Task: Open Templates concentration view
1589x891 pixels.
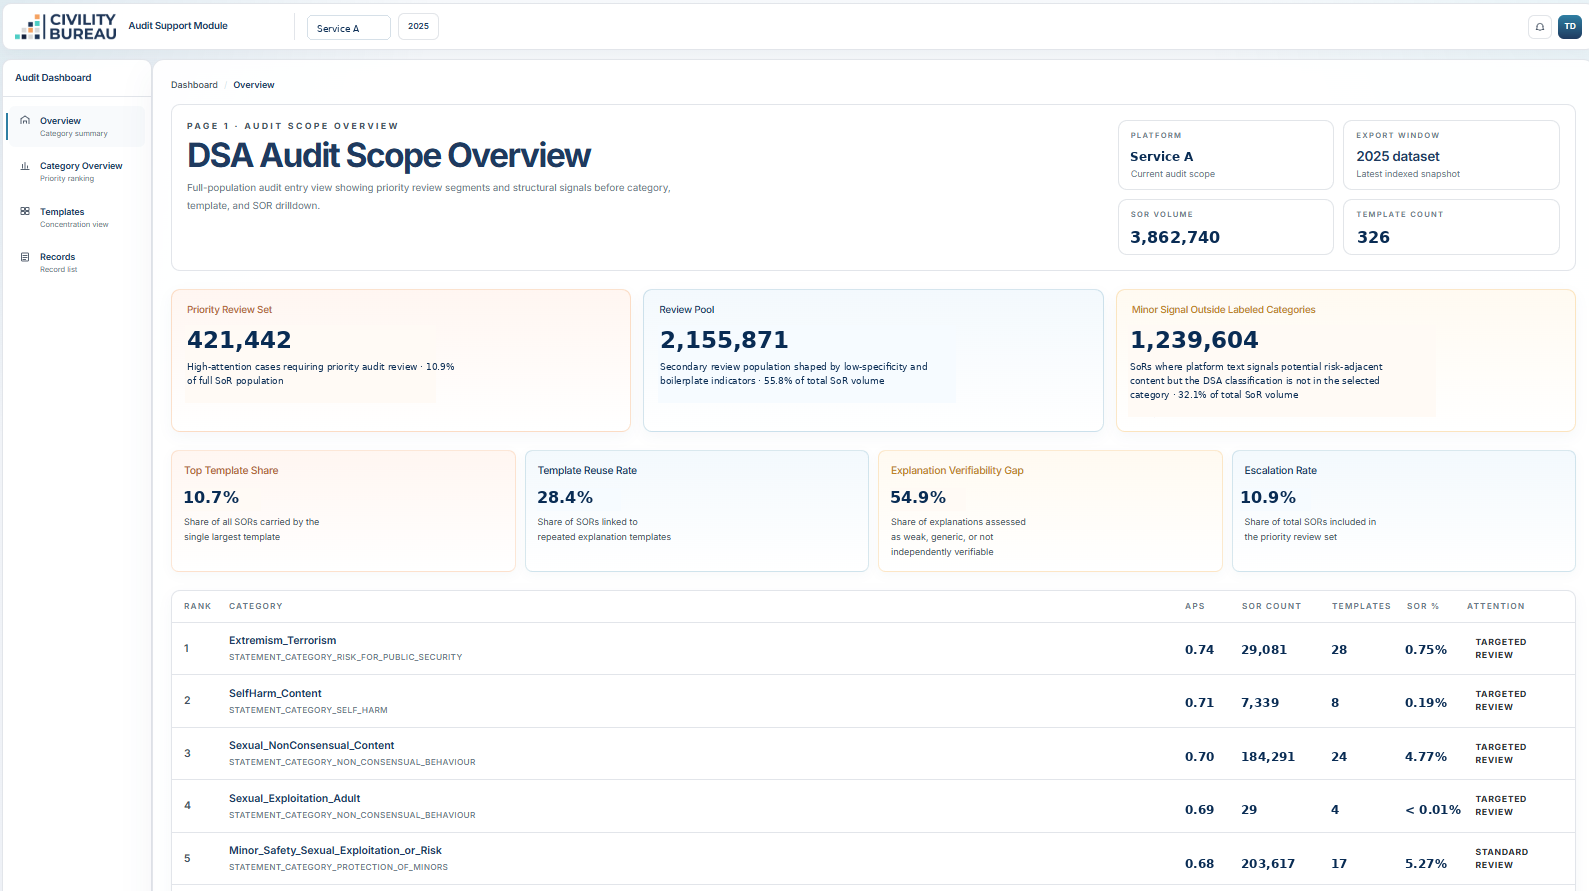Action: coord(76,217)
